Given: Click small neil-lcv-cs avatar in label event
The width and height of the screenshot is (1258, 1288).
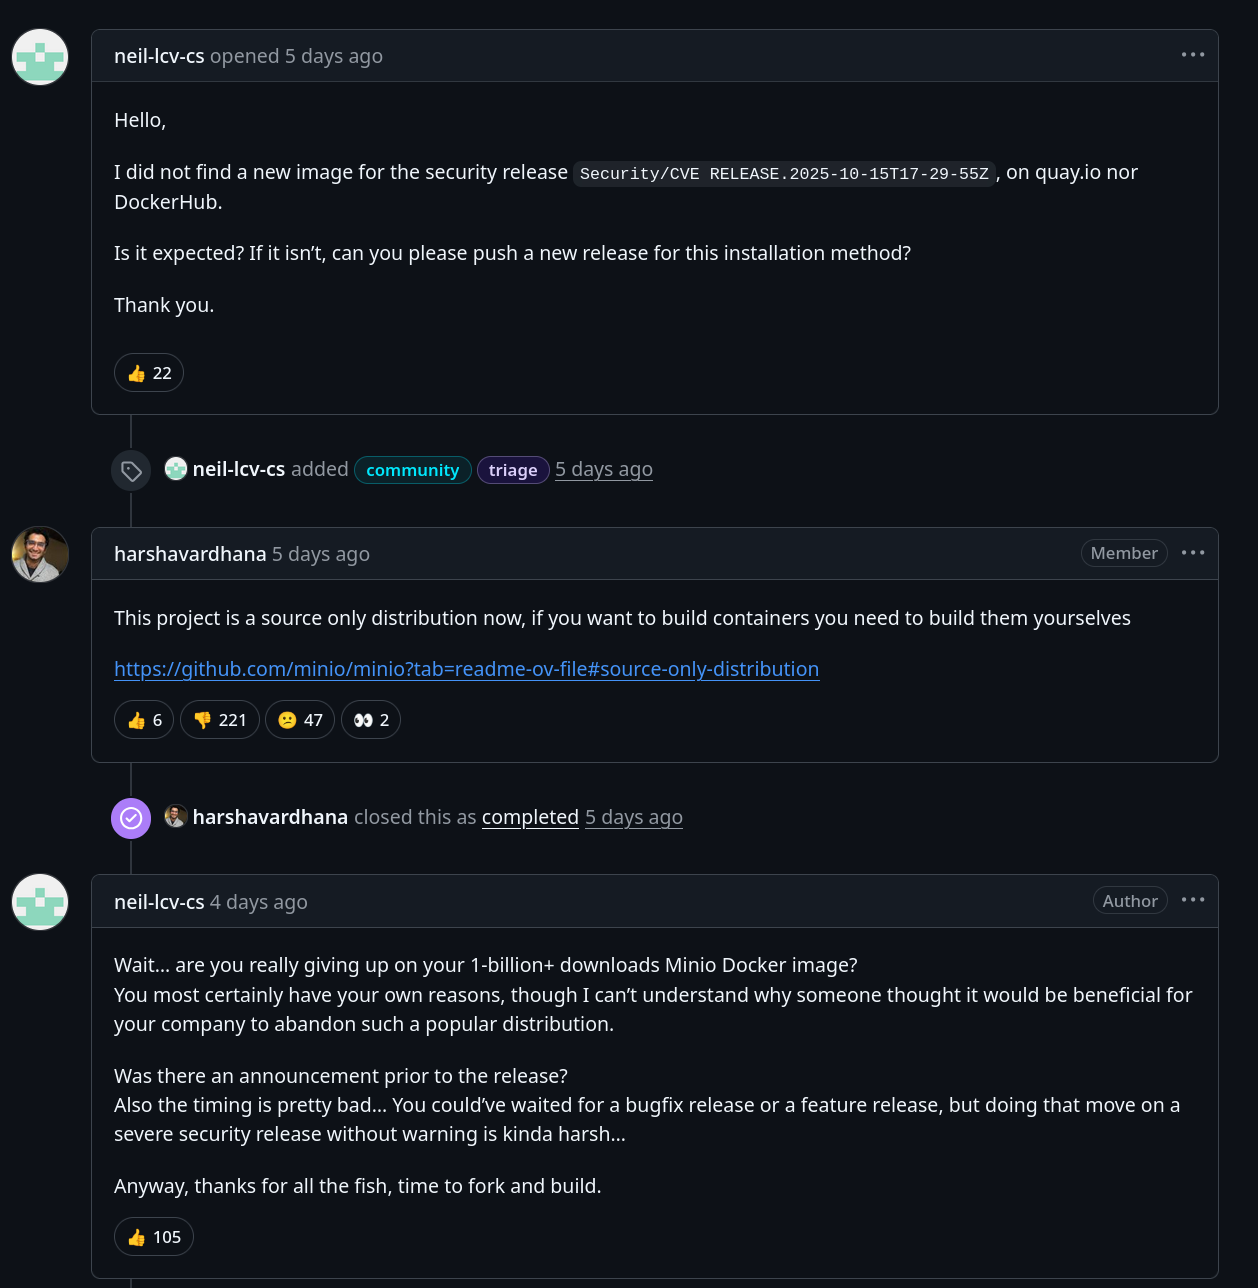Looking at the screenshot, I should 176,468.
